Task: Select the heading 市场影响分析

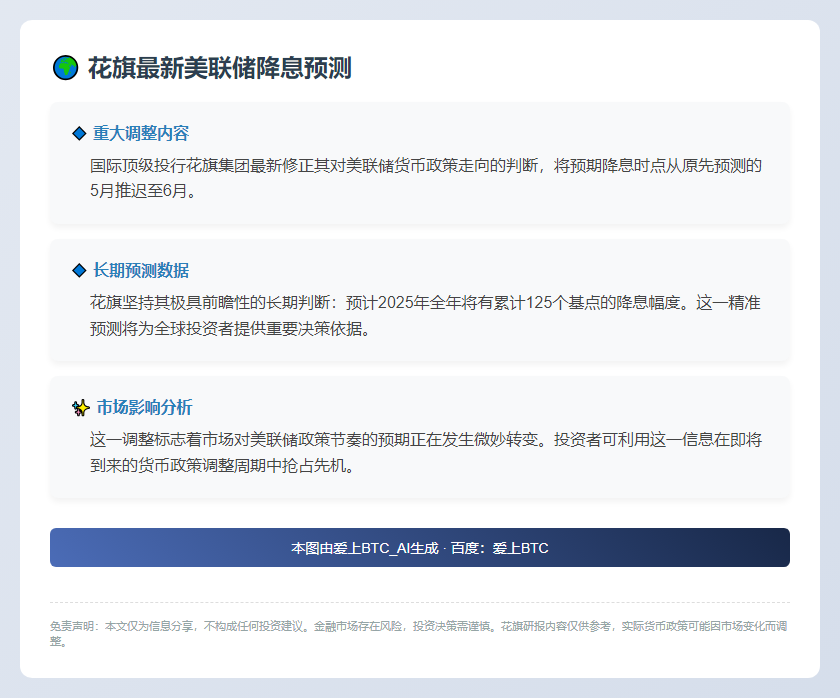Action: 145,408
